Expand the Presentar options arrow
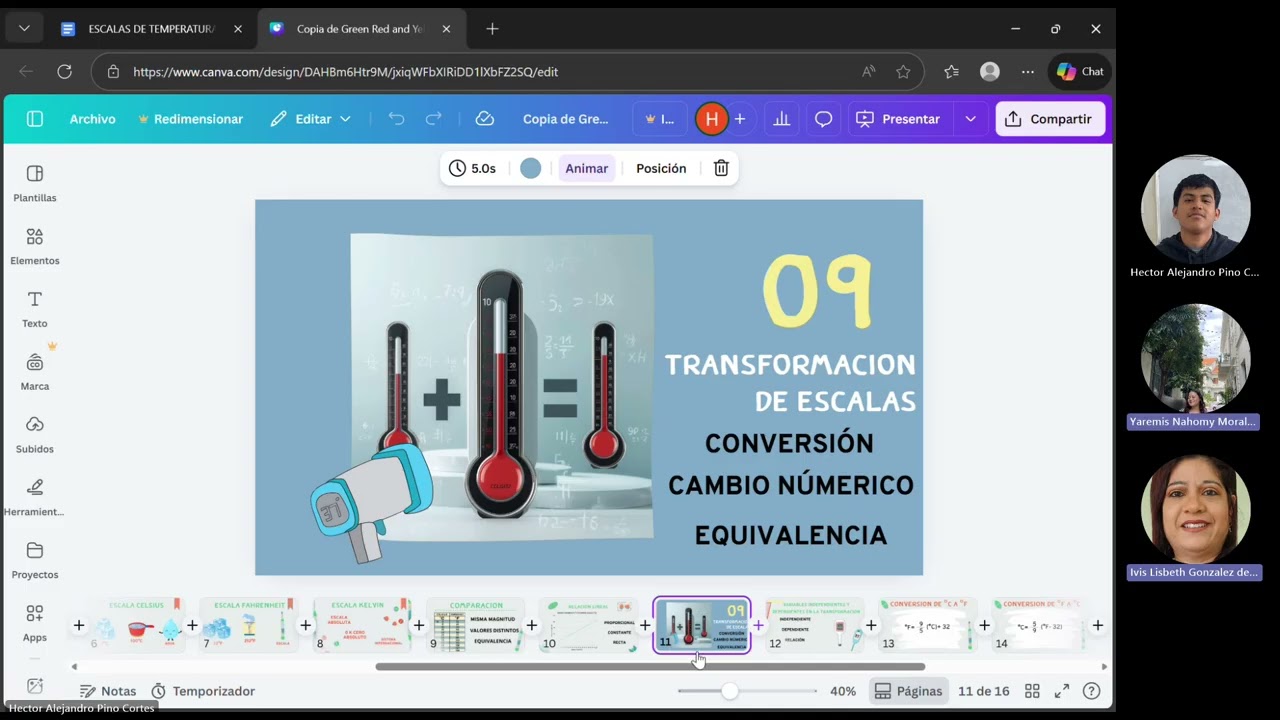The height and width of the screenshot is (720, 1280). pyautogui.click(x=970, y=119)
